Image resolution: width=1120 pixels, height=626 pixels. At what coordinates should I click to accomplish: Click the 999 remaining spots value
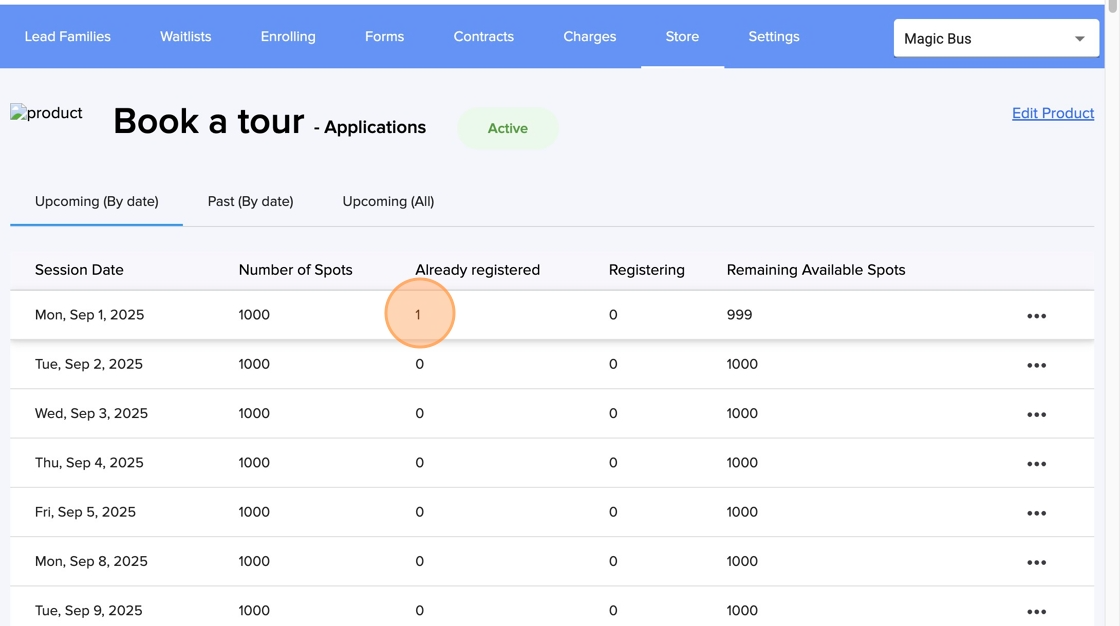[739, 315]
